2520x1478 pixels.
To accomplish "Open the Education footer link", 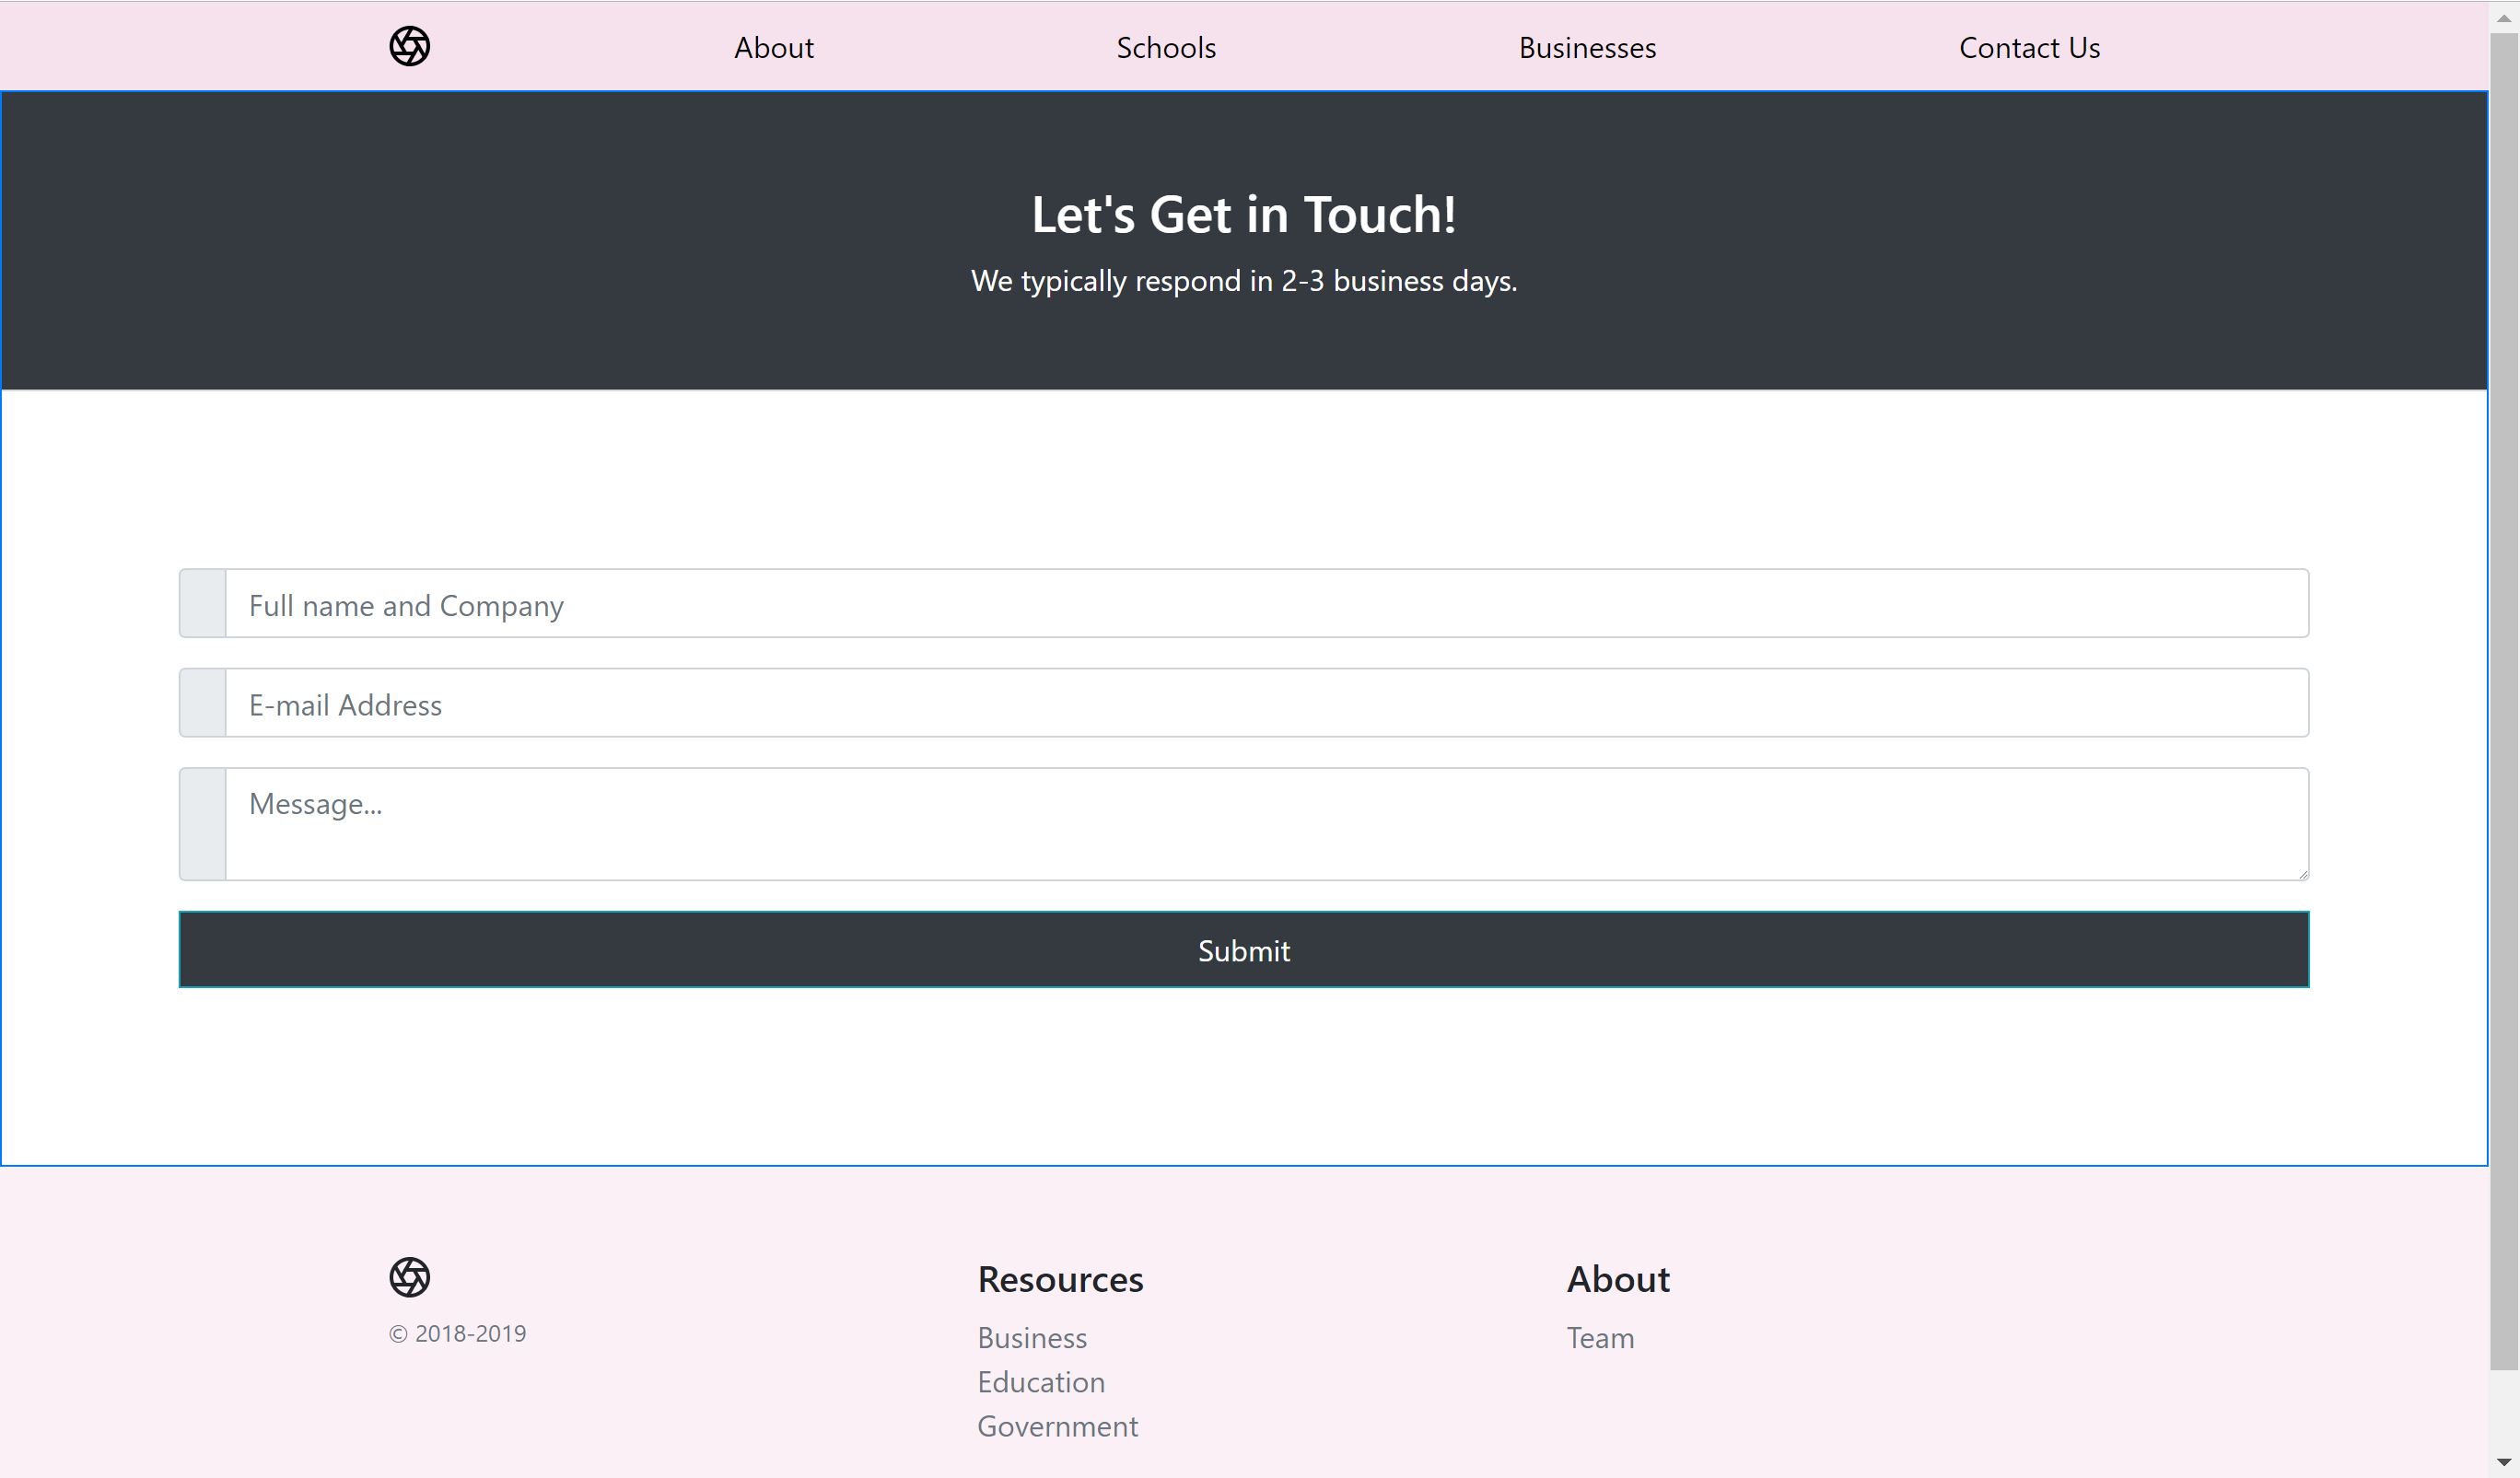I will (1040, 1382).
